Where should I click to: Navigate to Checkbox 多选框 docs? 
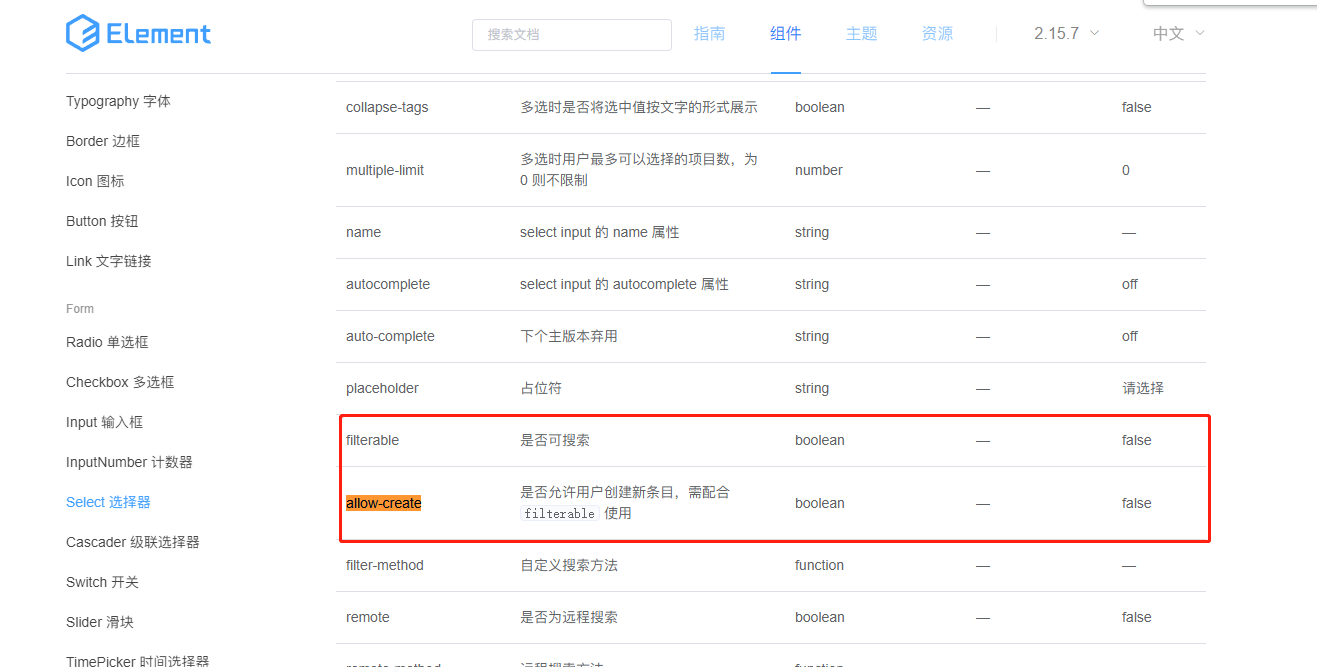point(119,381)
